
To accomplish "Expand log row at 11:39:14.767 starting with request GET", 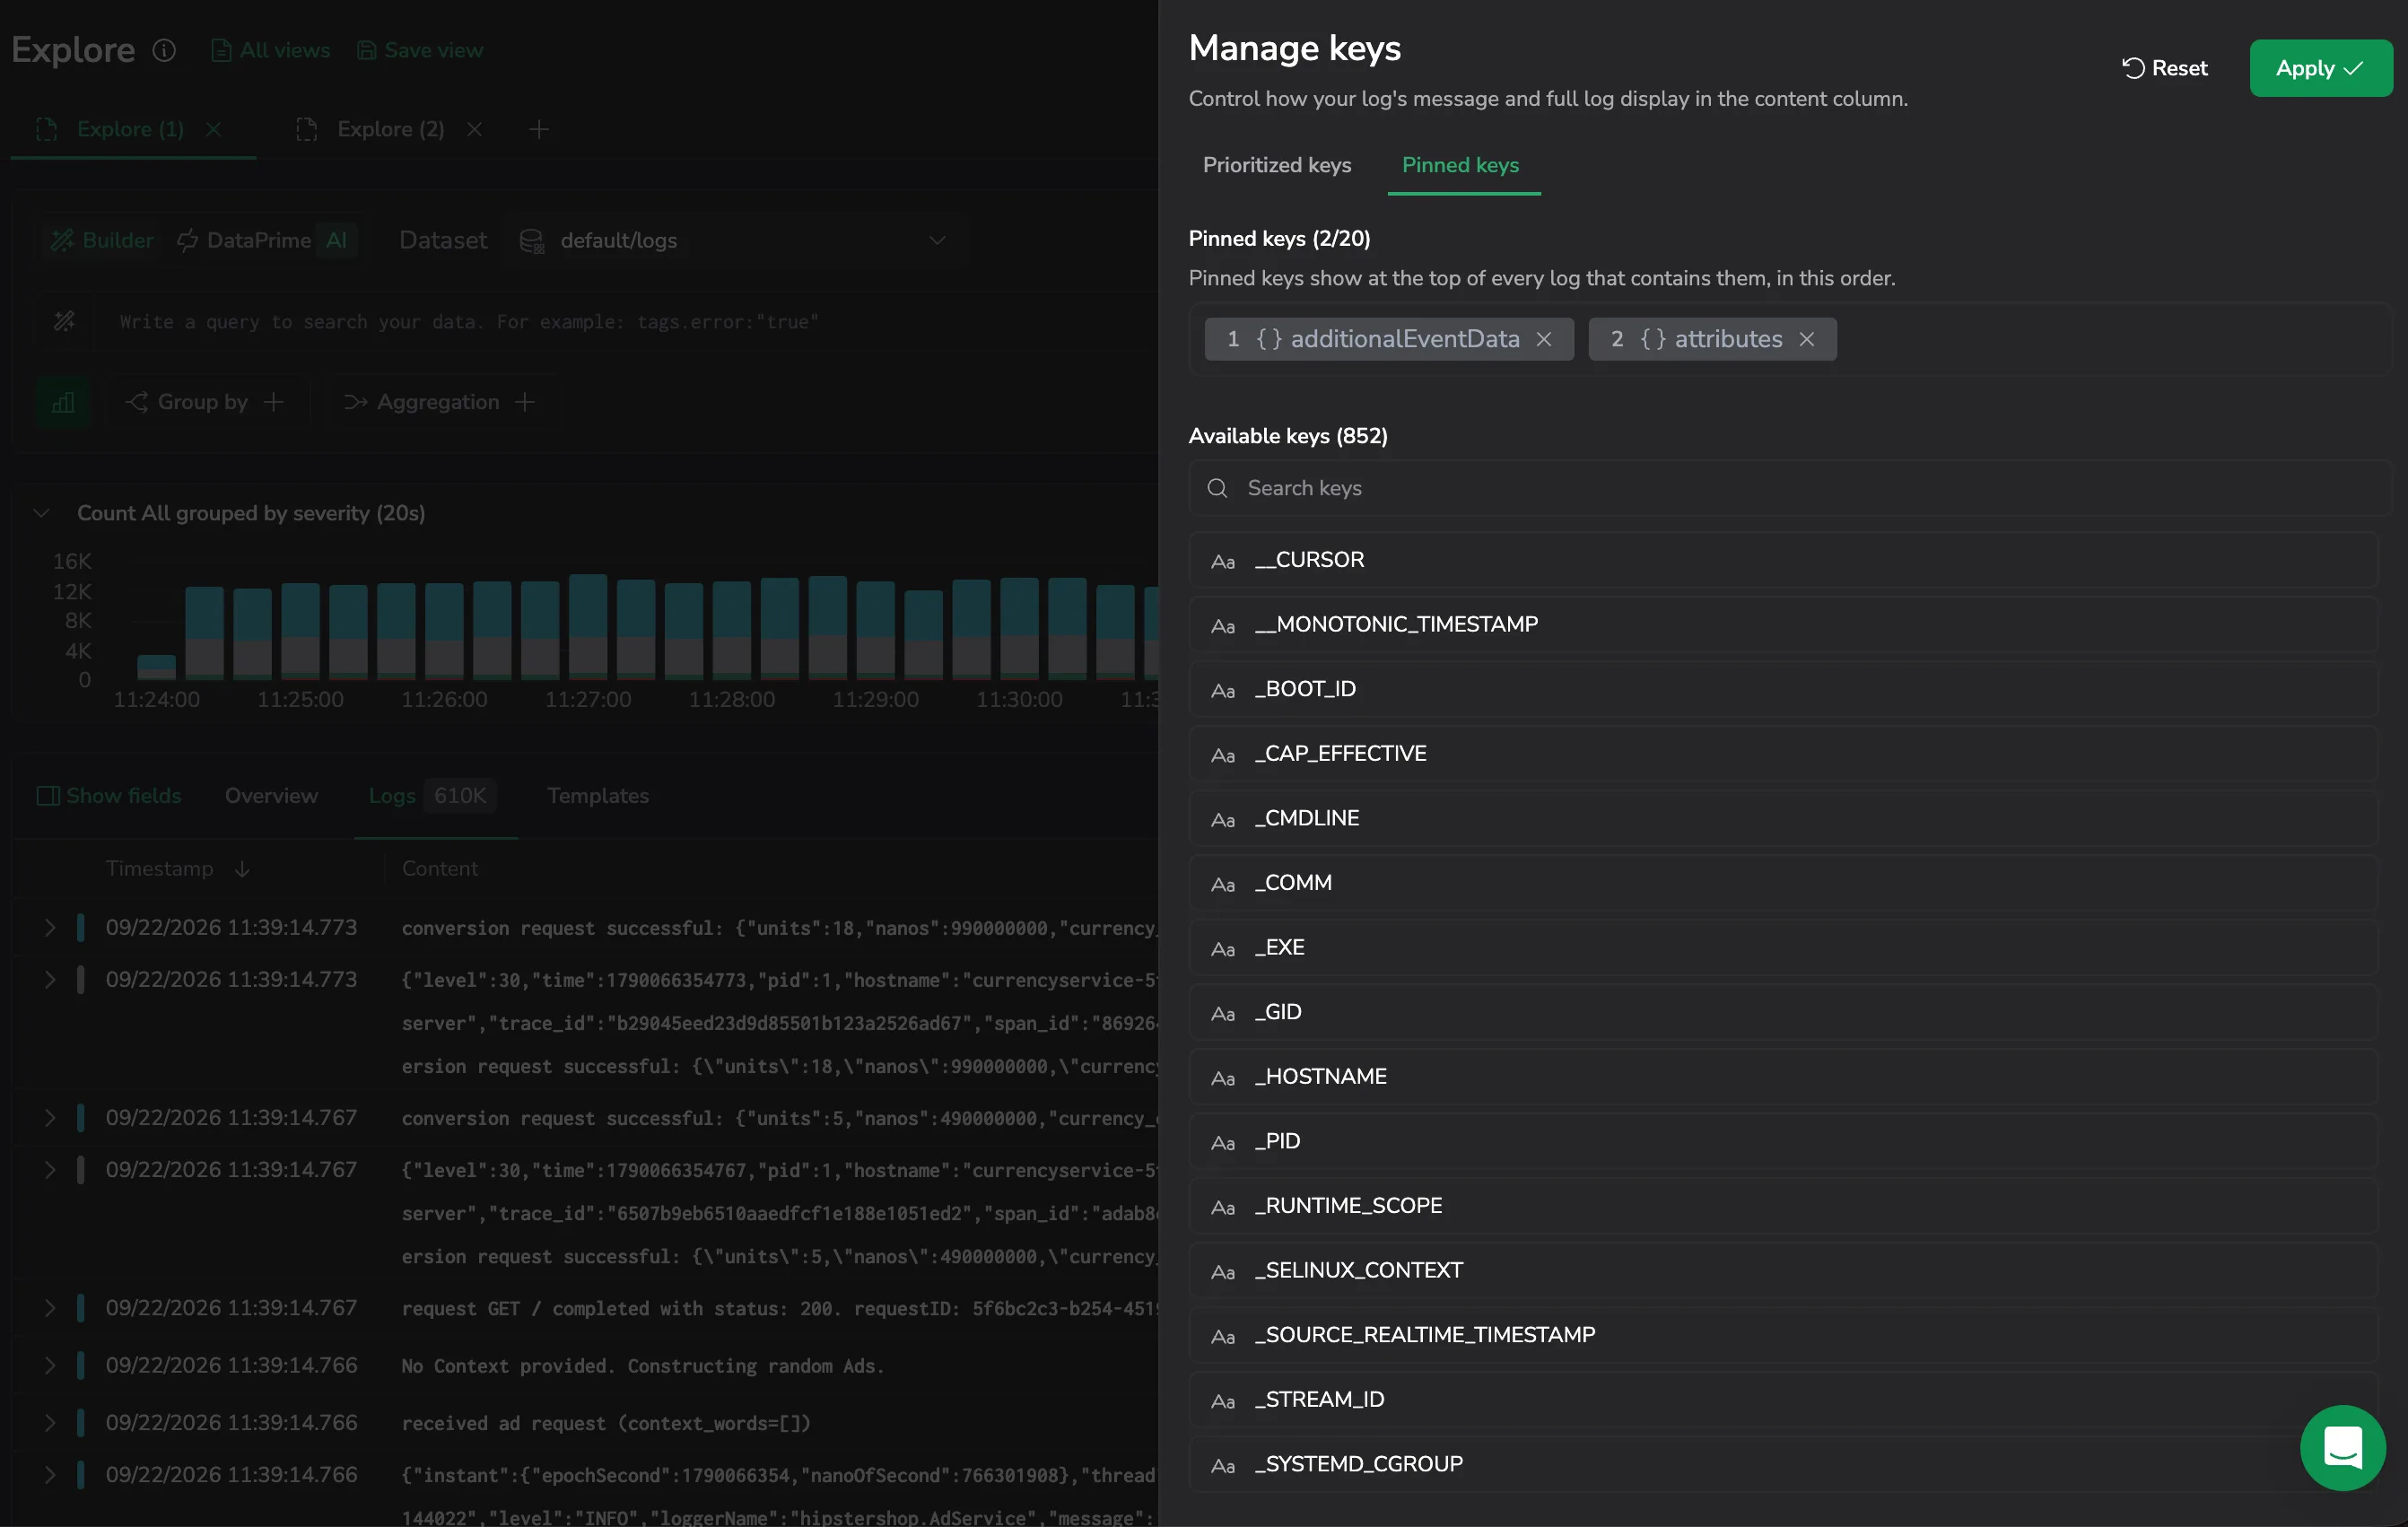I will (50, 1308).
